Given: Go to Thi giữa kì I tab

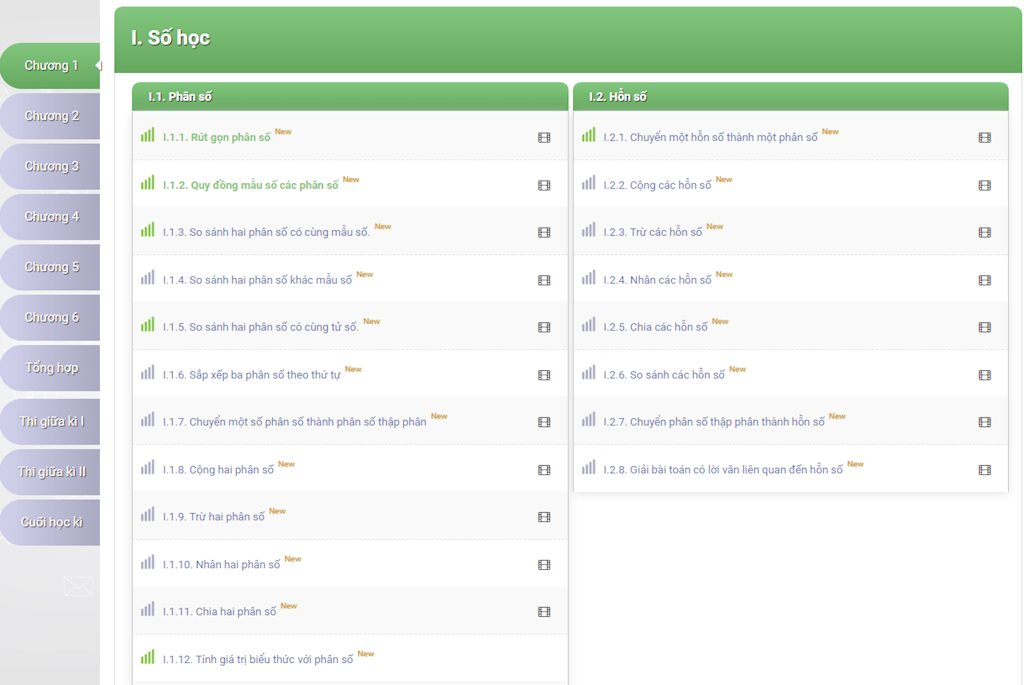Looking at the screenshot, I should [51, 421].
